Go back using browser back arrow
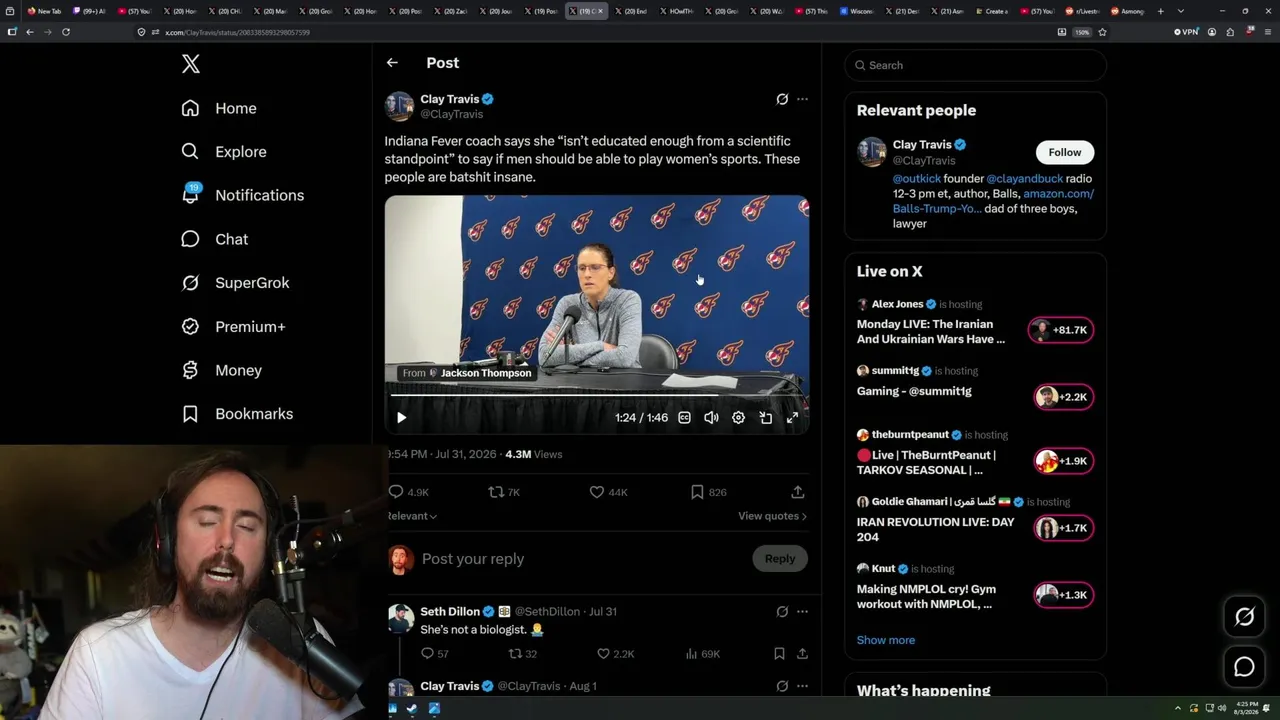This screenshot has height=720, width=1280. (30, 32)
